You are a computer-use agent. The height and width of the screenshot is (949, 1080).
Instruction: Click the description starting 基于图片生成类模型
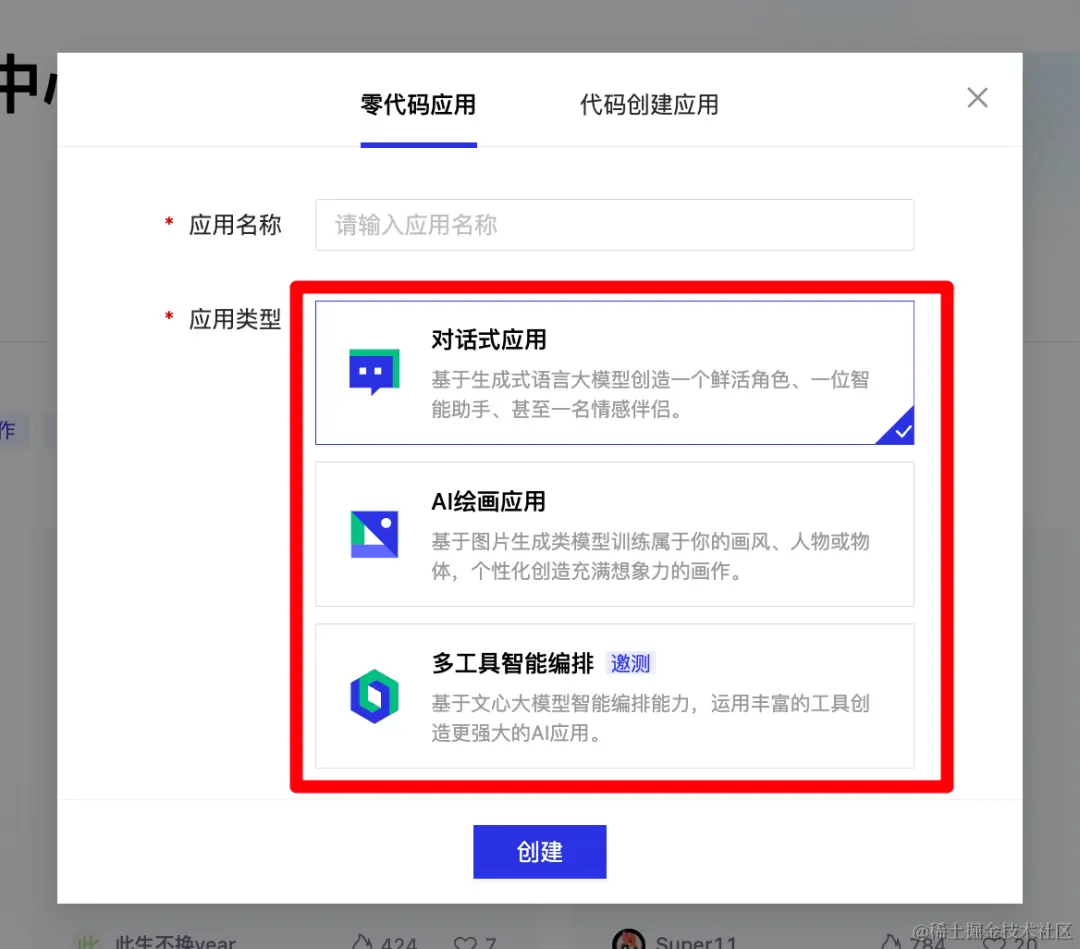pyautogui.click(x=650, y=556)
